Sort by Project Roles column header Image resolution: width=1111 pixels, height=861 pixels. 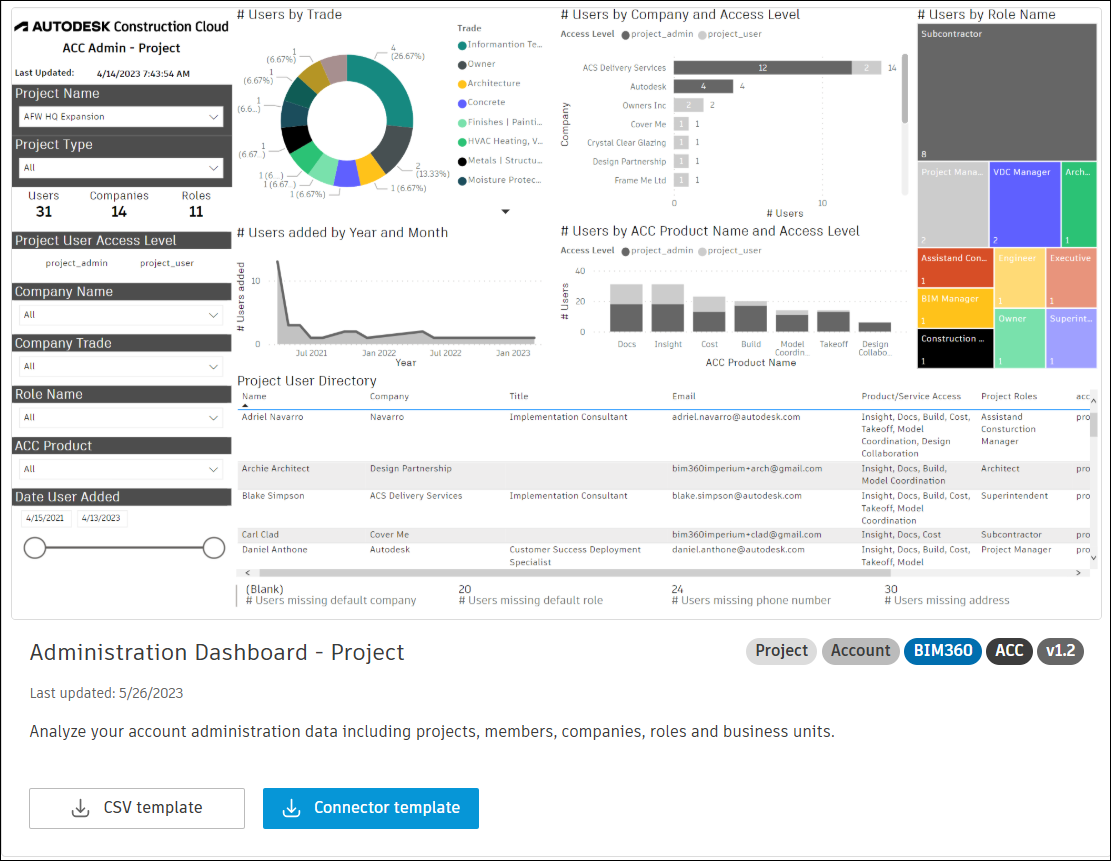(1008, 397)
